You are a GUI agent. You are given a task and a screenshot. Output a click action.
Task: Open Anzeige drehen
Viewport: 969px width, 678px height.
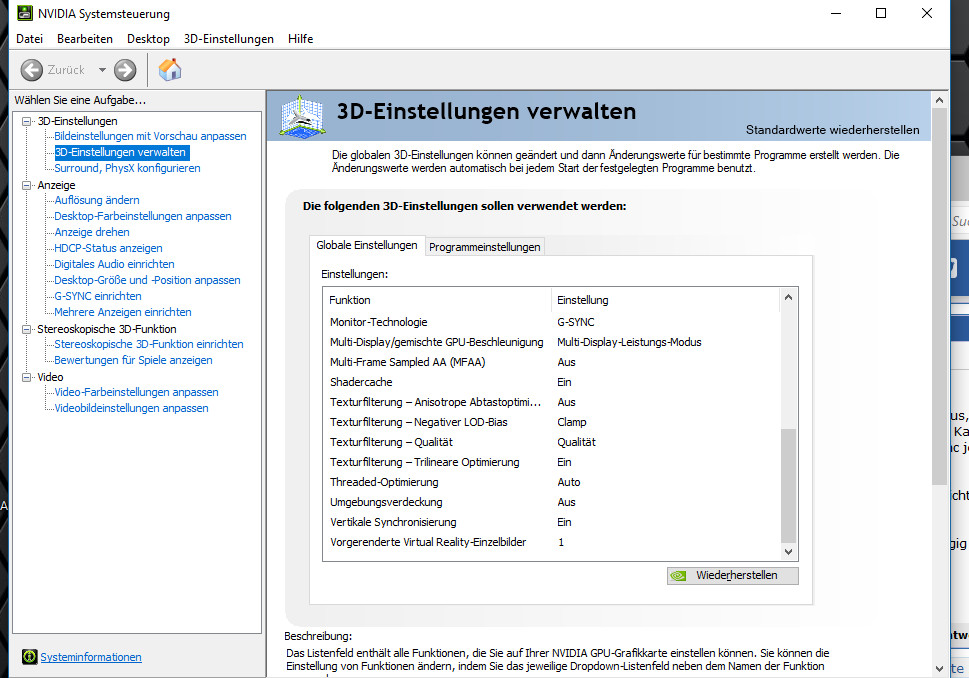[x=92, y=232]
